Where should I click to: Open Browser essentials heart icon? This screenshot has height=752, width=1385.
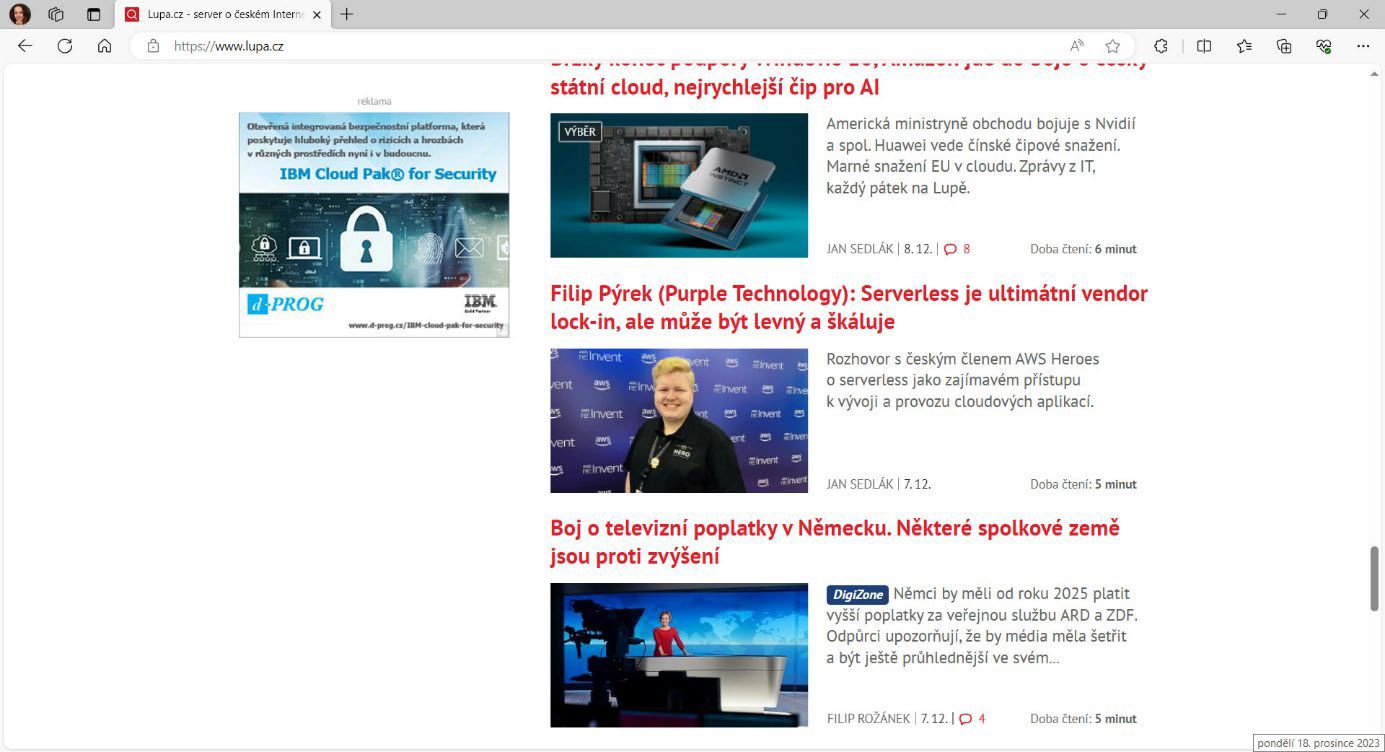point(1323,46)
